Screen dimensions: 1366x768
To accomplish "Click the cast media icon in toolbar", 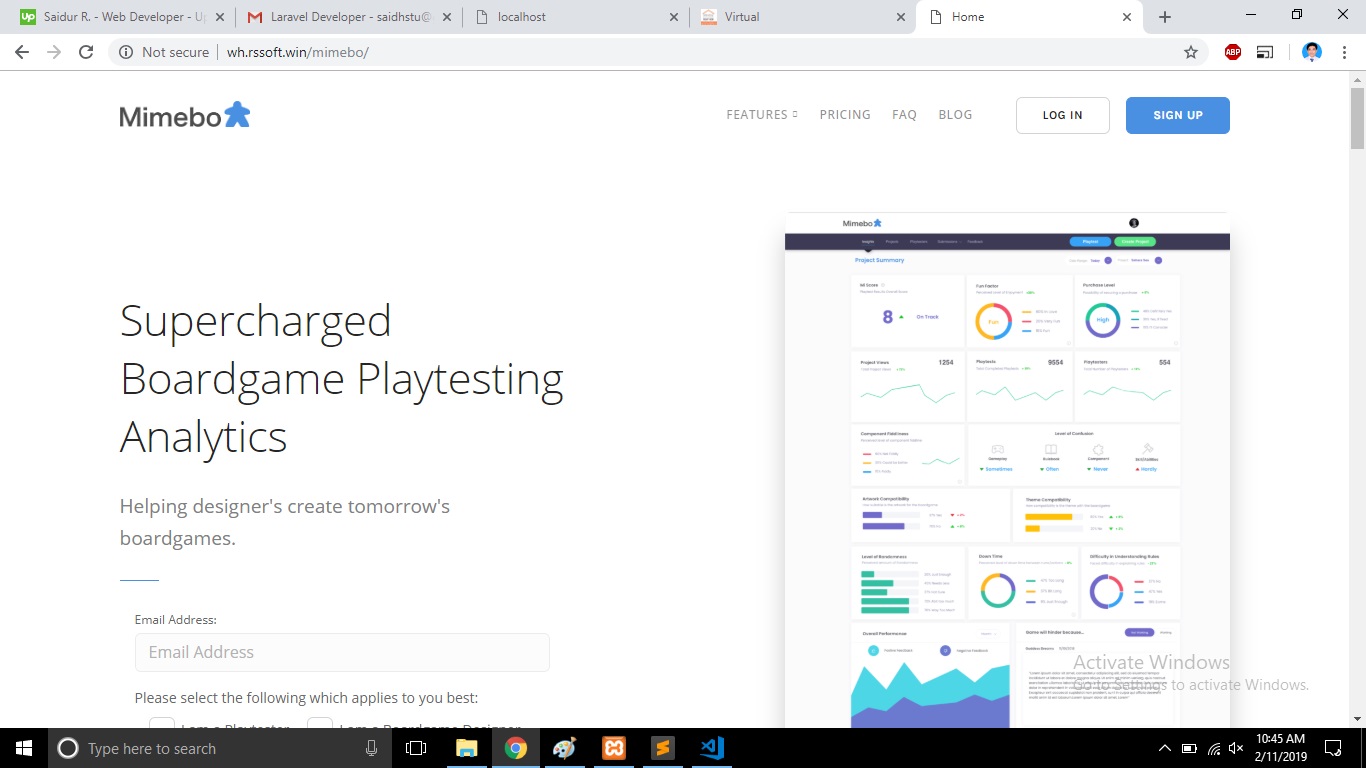I will point(1265,52).
